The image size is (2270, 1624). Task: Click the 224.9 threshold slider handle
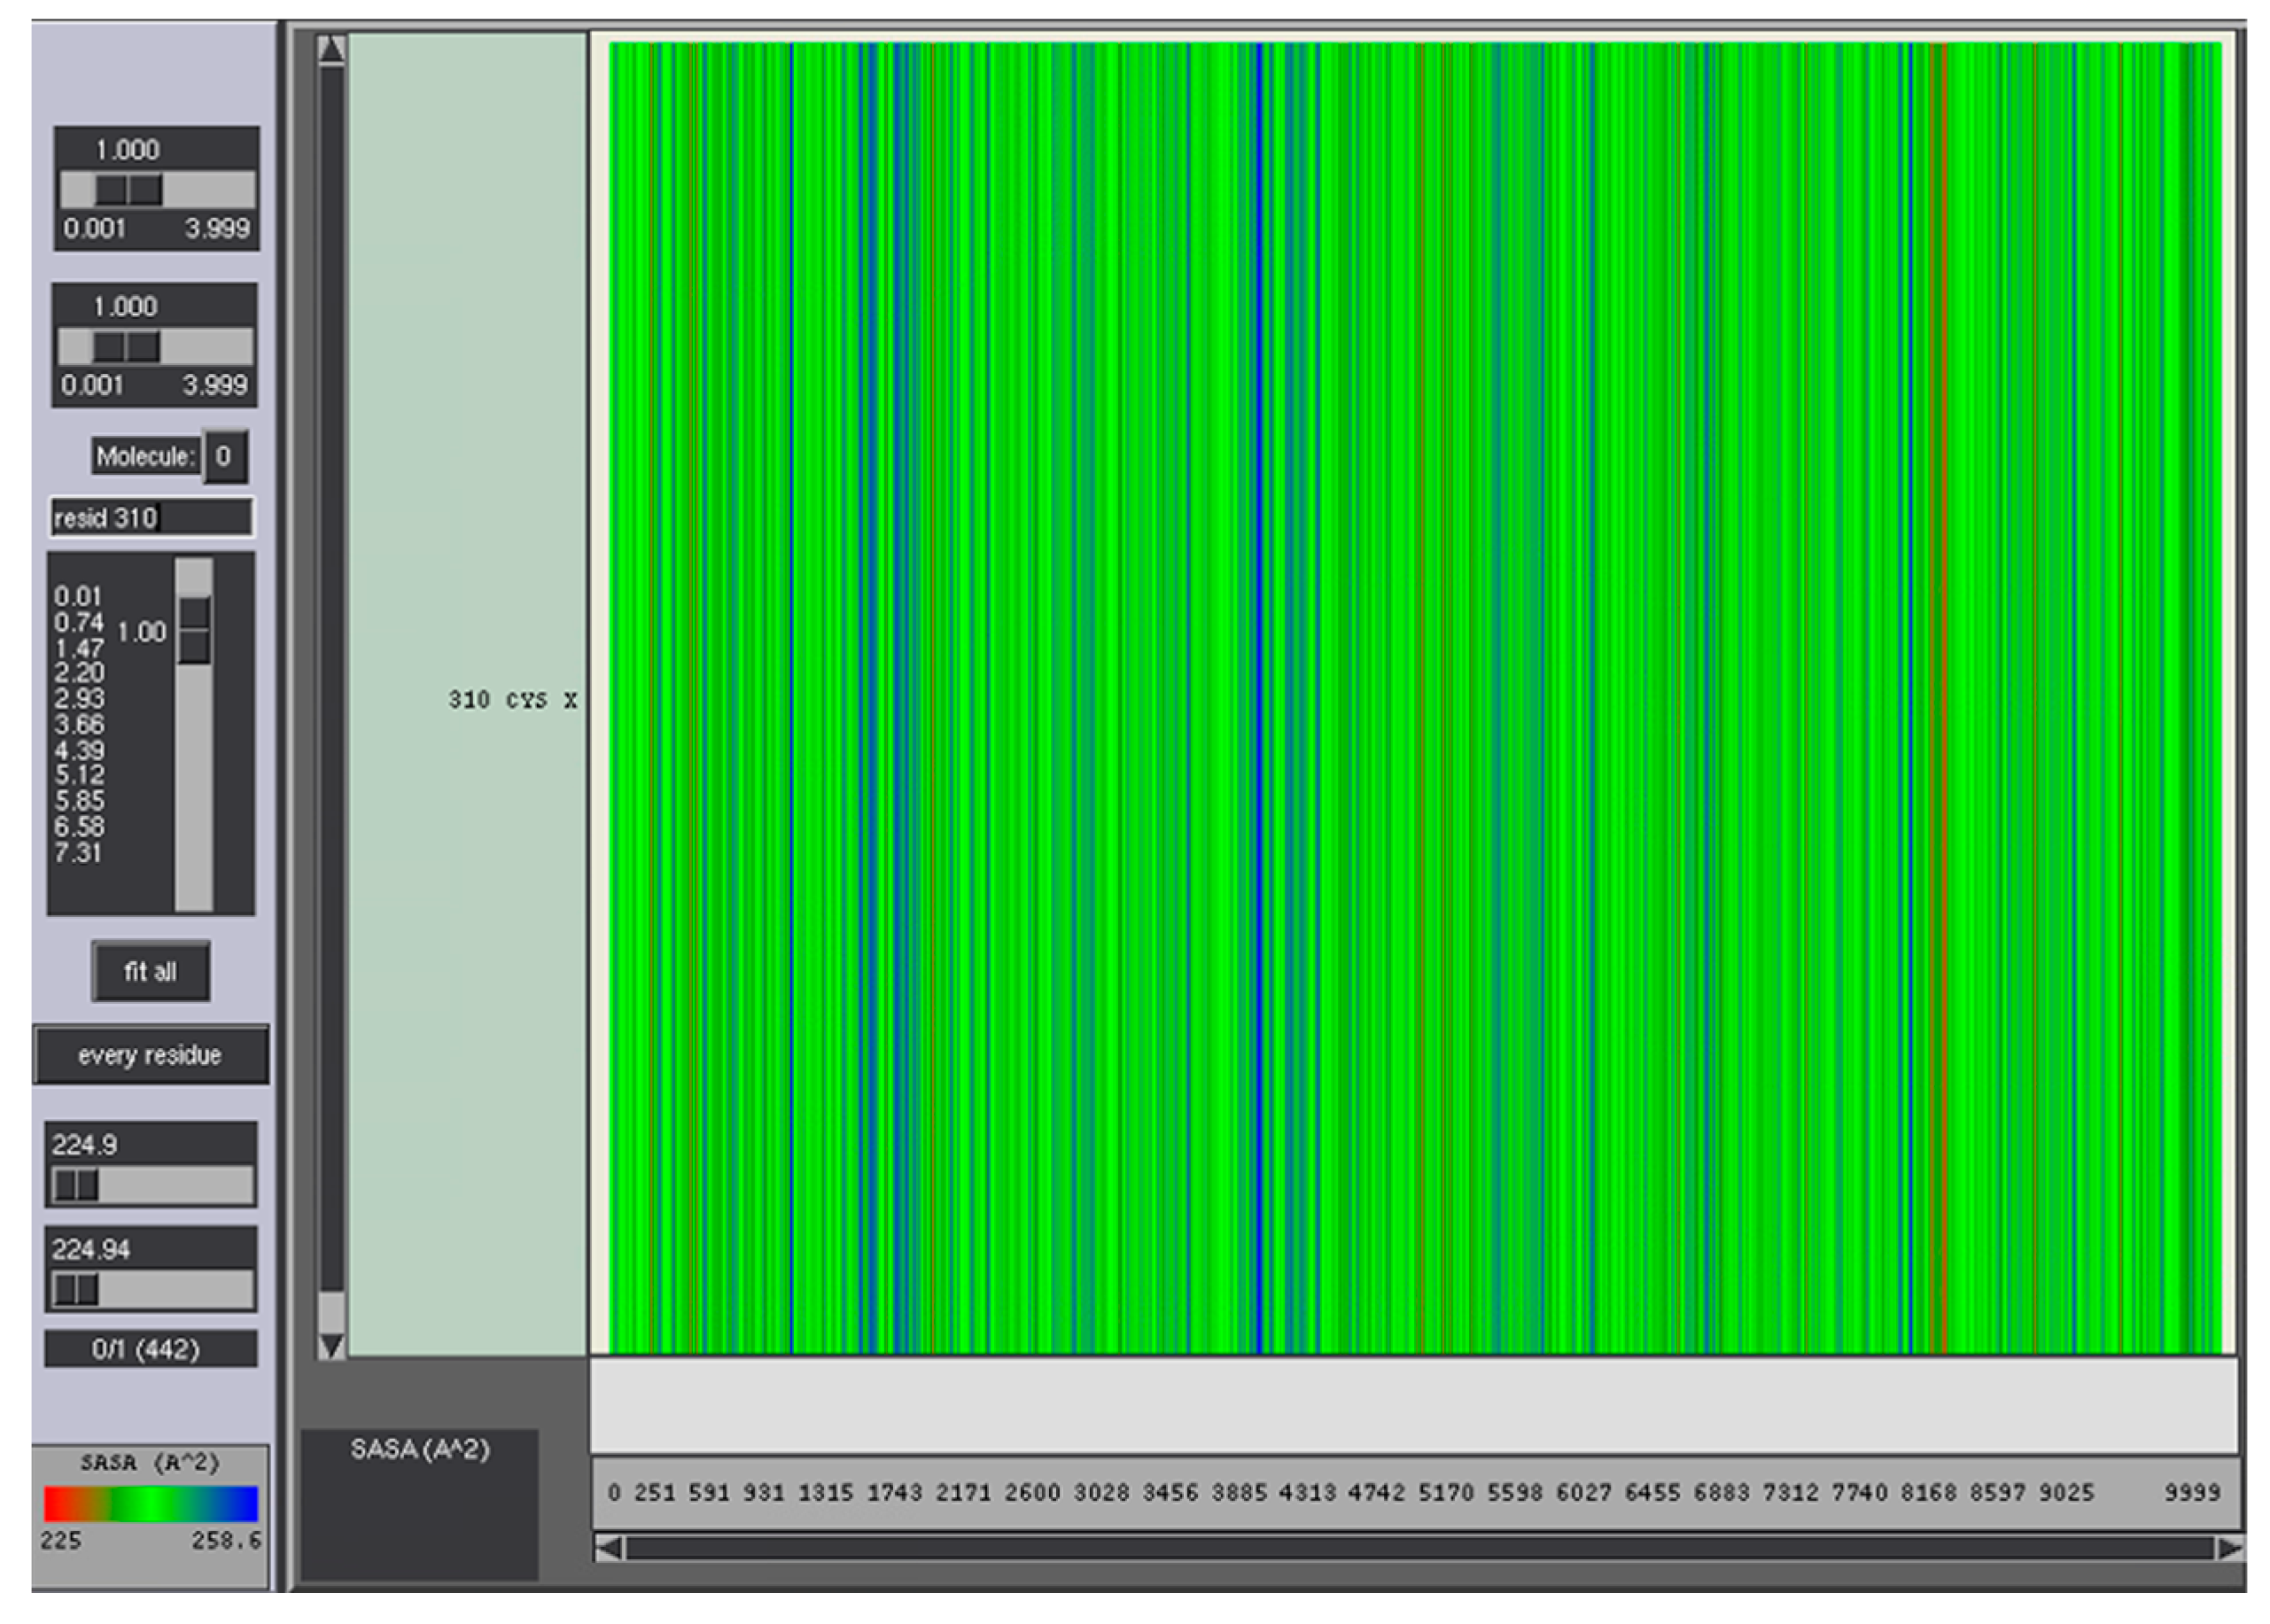(76, 1186)
